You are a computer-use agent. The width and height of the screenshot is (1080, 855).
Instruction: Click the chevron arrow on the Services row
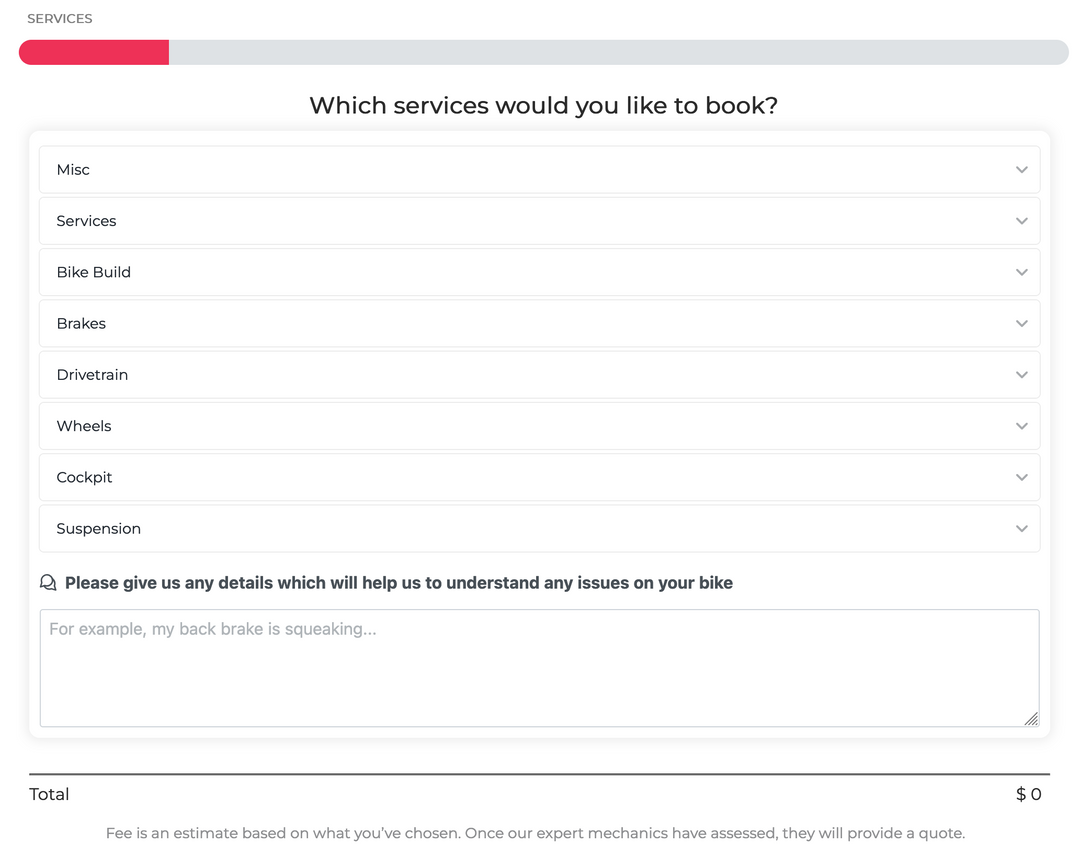click(1021, 221)
